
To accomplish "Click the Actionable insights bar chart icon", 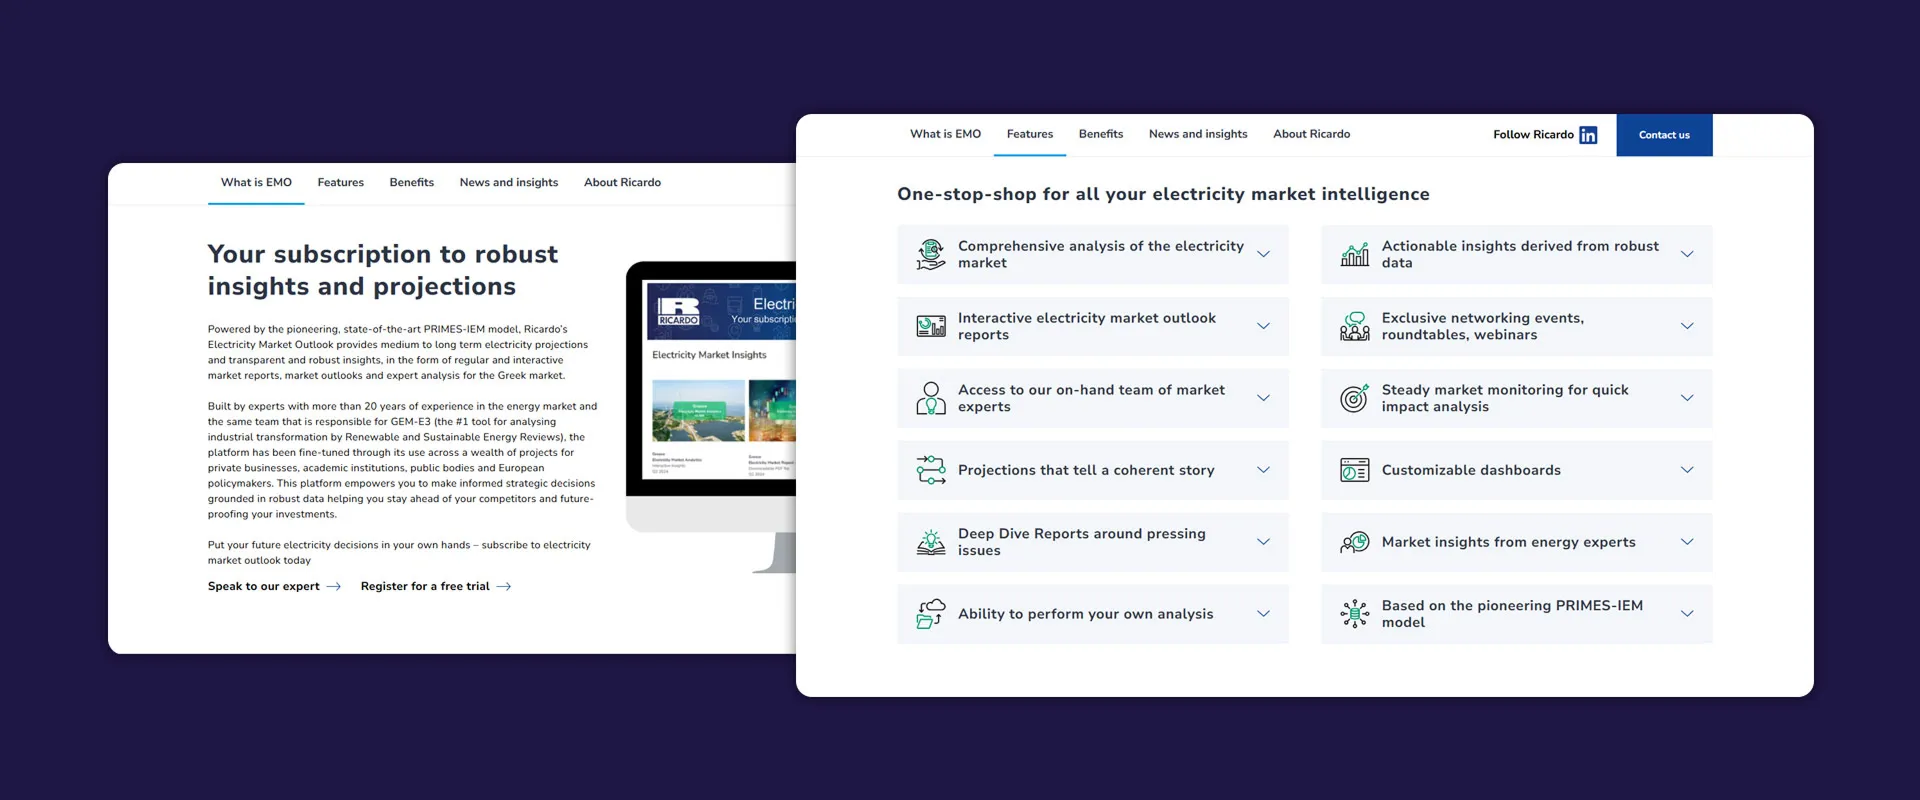I will point(1354,254).
